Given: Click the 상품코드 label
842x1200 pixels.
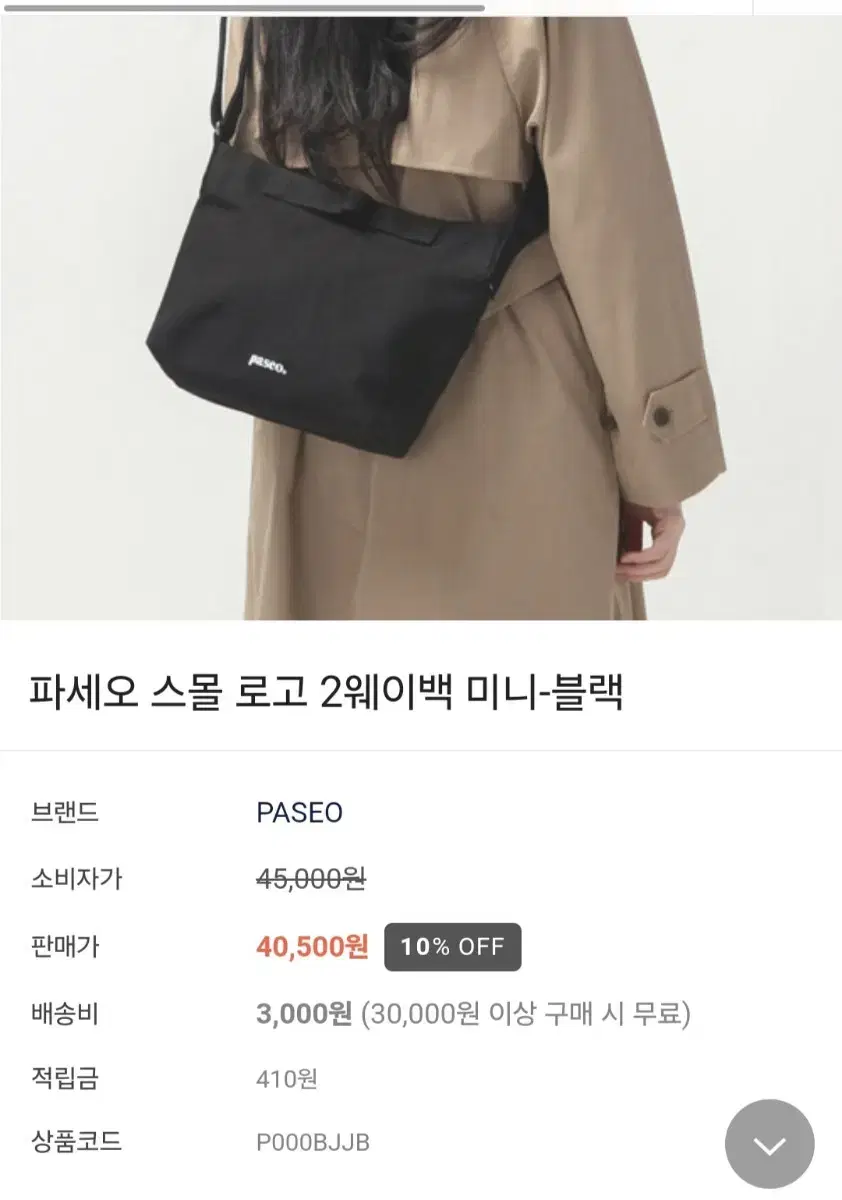Looking at the screenshot, I should [76, 1143].
